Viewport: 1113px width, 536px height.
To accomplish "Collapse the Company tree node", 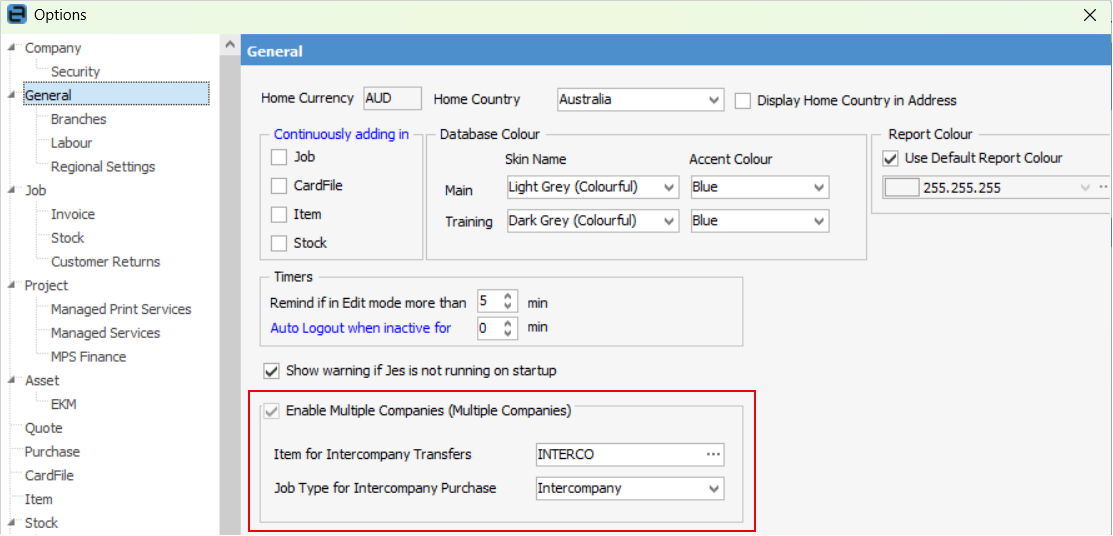I will (x=11, y=48).
